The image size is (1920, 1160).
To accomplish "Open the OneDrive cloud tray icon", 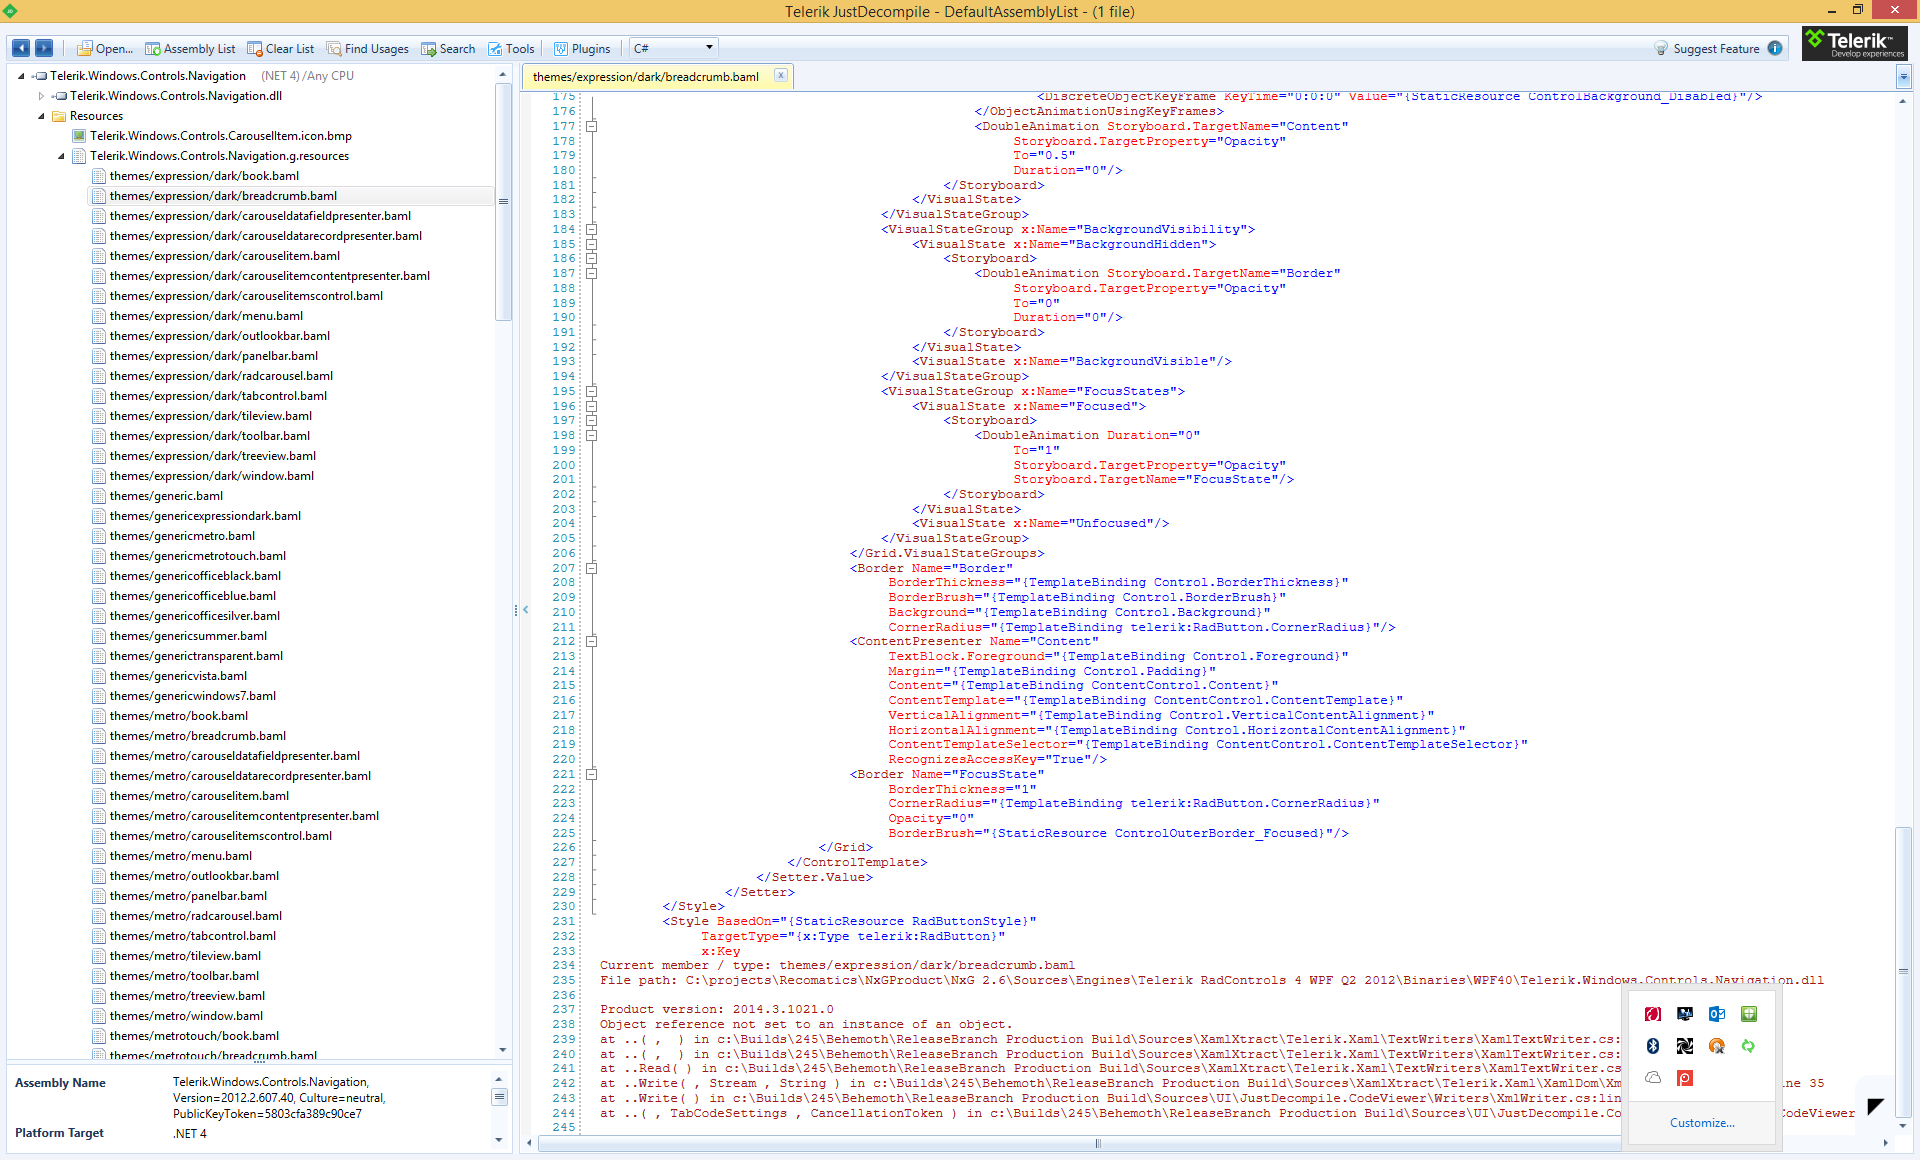I will point(1652,1078).
